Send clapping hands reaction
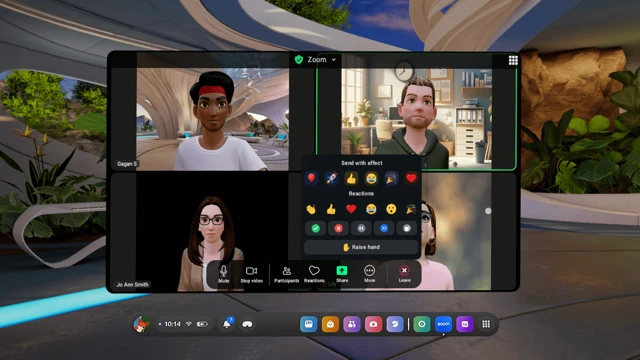640x360 pixels. click(x=311, y=209)
